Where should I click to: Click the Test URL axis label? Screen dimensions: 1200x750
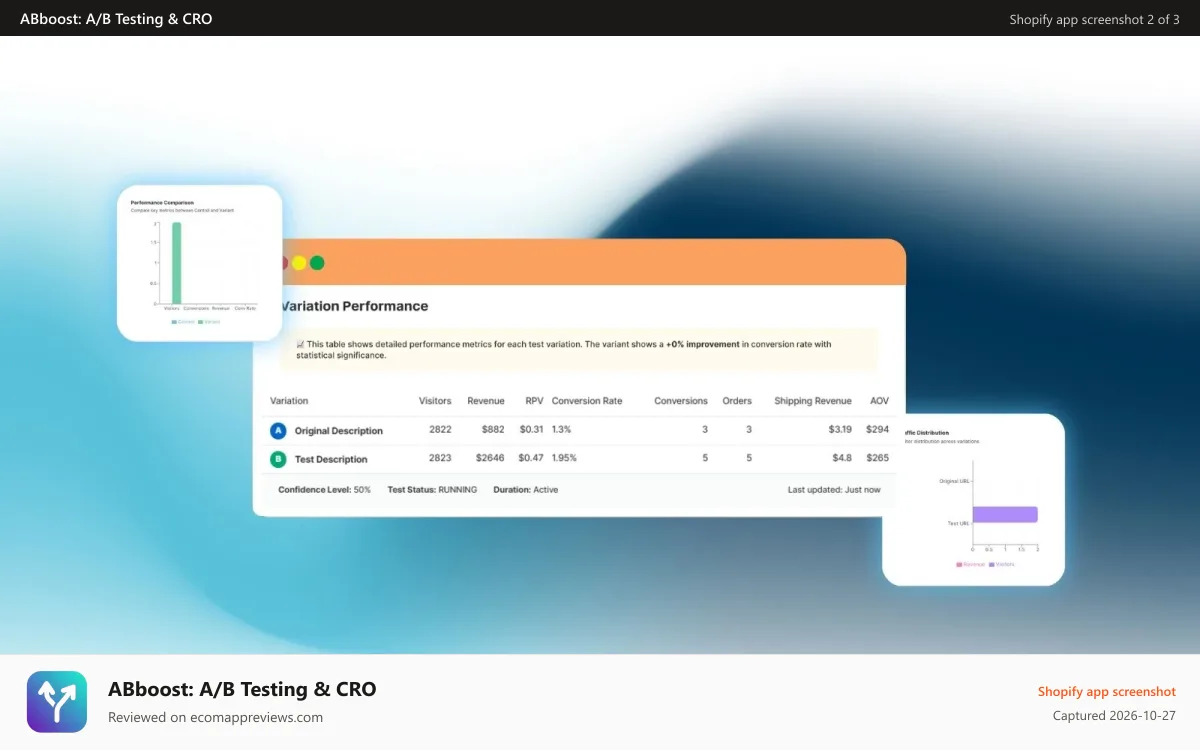[959, 524]
